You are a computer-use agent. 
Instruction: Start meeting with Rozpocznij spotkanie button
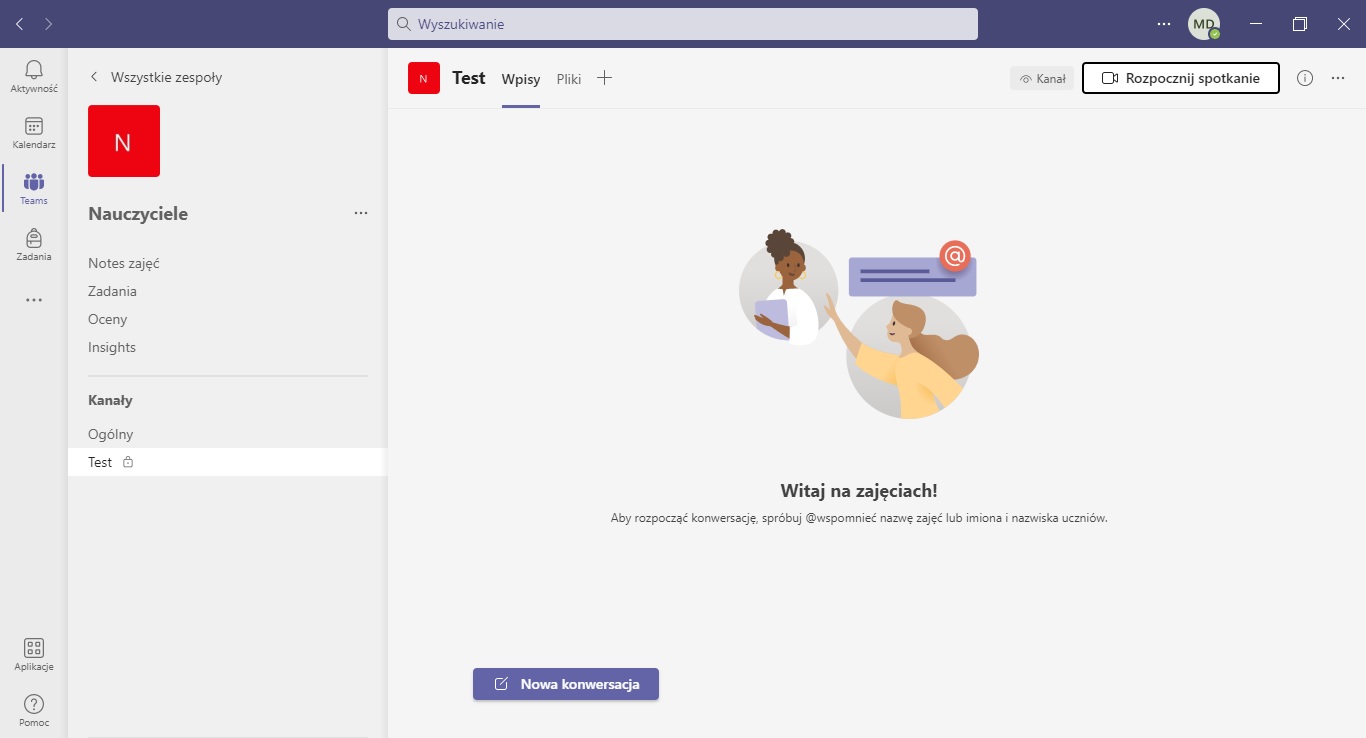click(x=1180, y=78)
